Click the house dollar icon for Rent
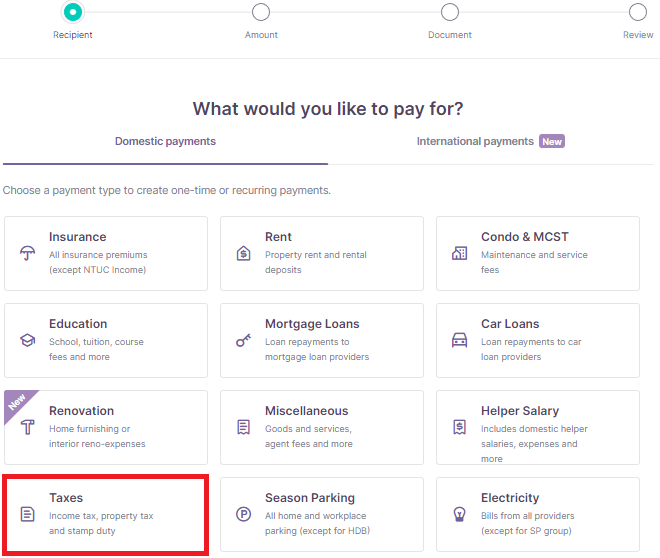Screen dimensions: 660x558 [x=243, y=253]
